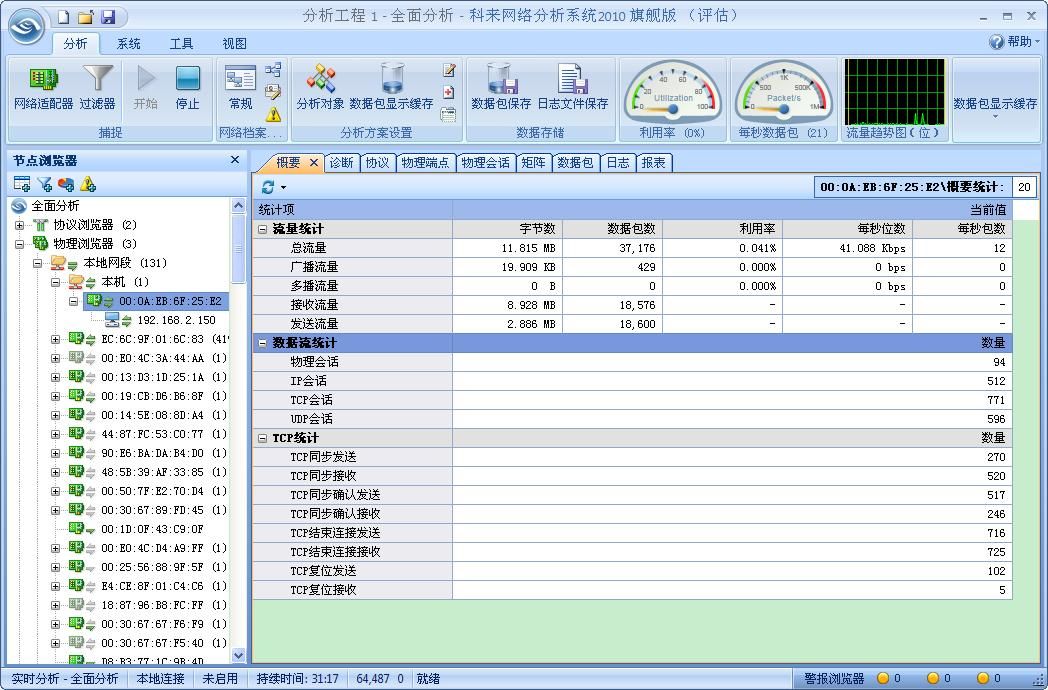Click the 数据包保存 packet save icon
This screenshot has width=1048, height=690.
point(501,87)
